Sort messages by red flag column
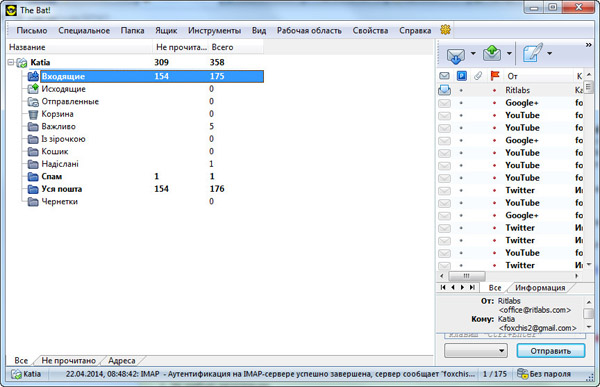Image resolution: width=600 pixels, height=387 pixels. pyautogui.click(x=495, y=76)
